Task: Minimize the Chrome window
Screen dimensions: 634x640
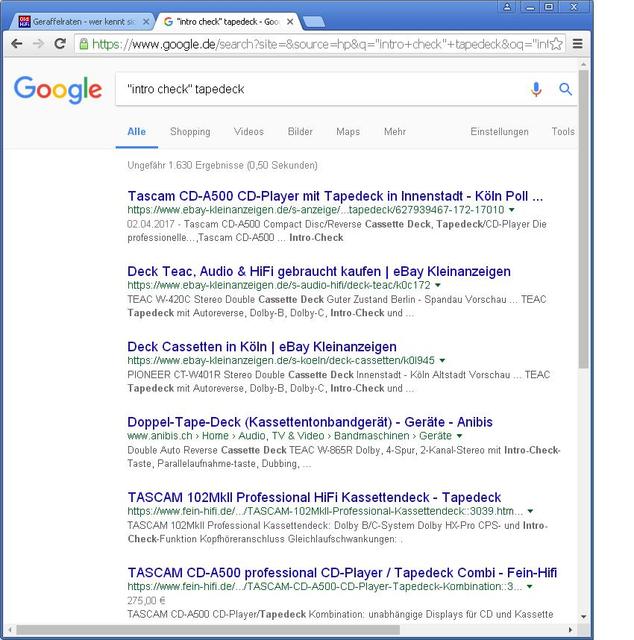Action: 530,7
